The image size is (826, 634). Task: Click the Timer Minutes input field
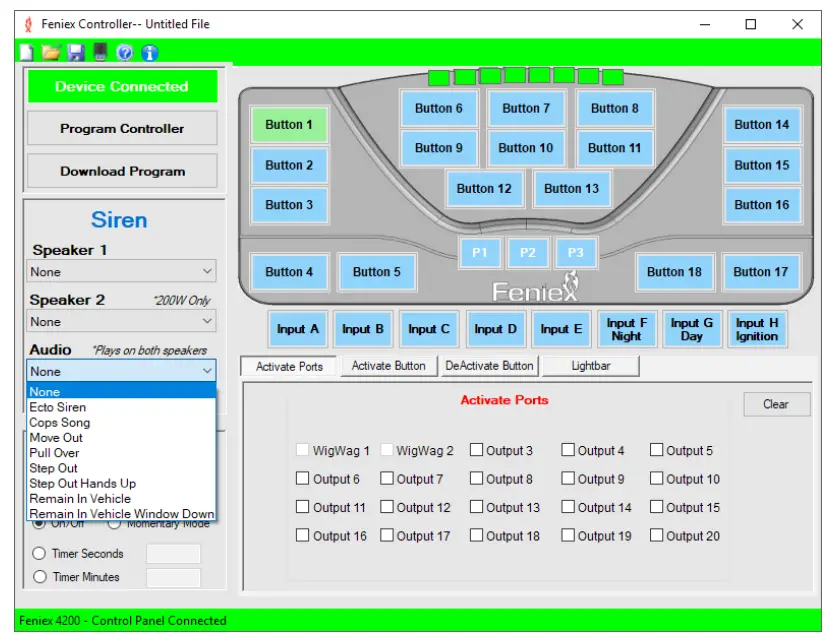173,578
